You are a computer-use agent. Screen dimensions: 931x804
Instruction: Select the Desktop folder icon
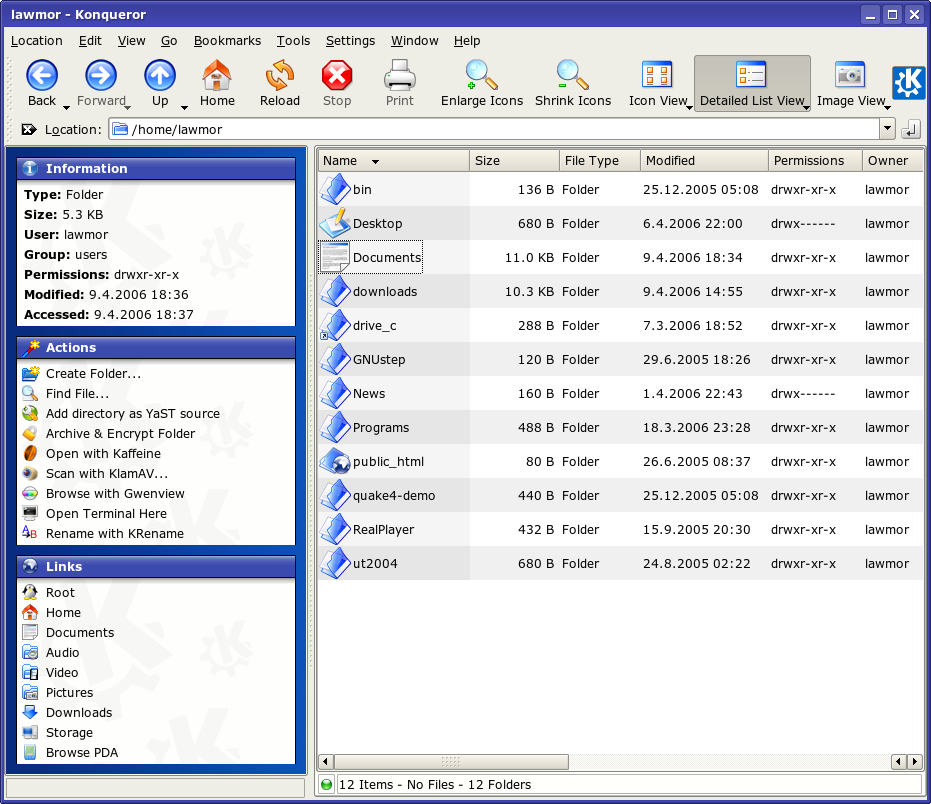tap(335, 223)
